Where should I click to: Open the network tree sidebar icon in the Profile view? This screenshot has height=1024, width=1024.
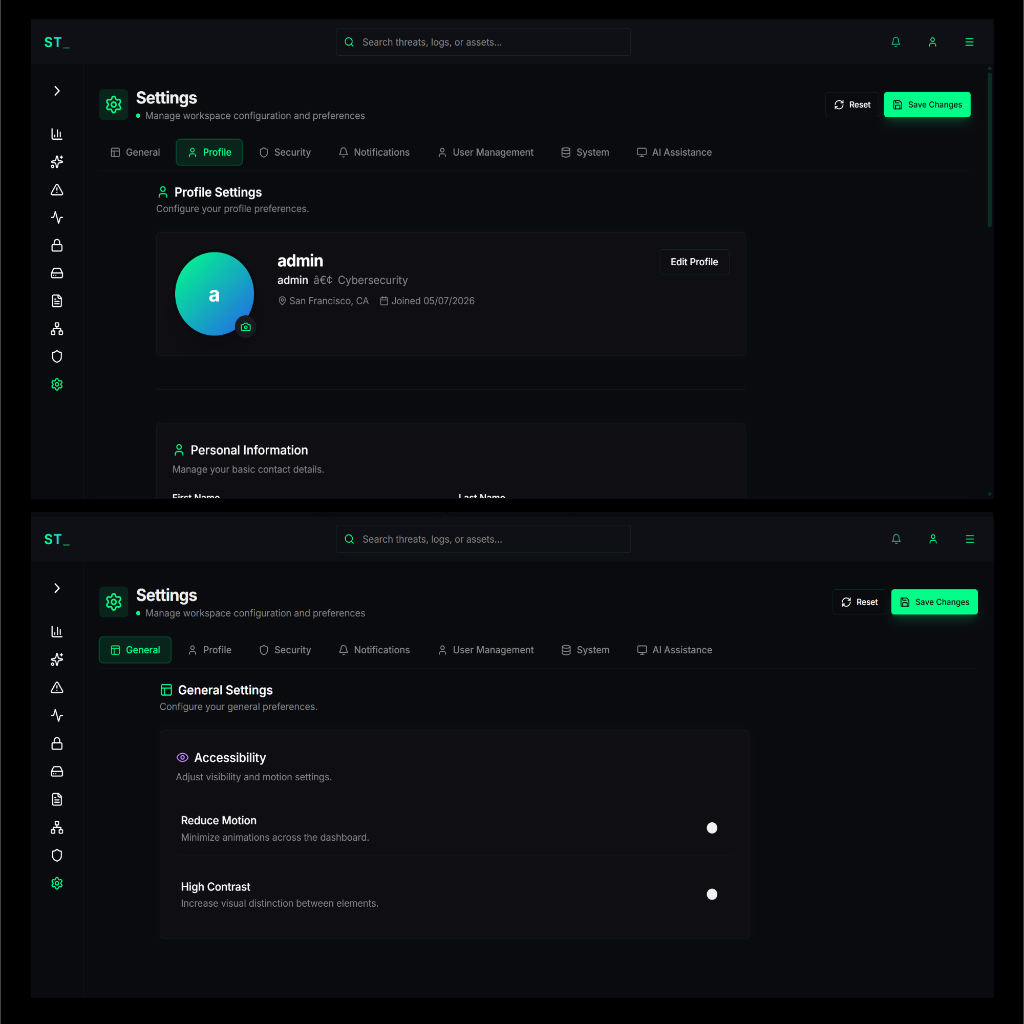tap(57, 328)
